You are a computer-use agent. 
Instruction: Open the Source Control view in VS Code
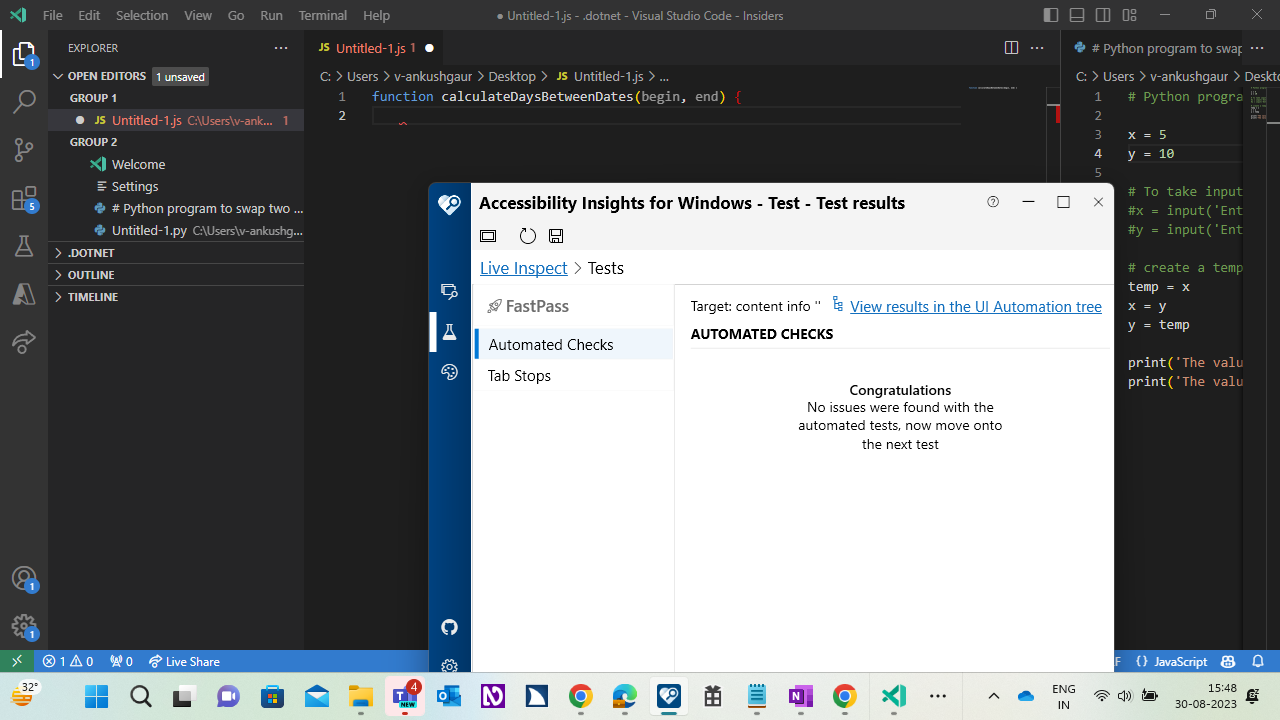click(24, 149)
